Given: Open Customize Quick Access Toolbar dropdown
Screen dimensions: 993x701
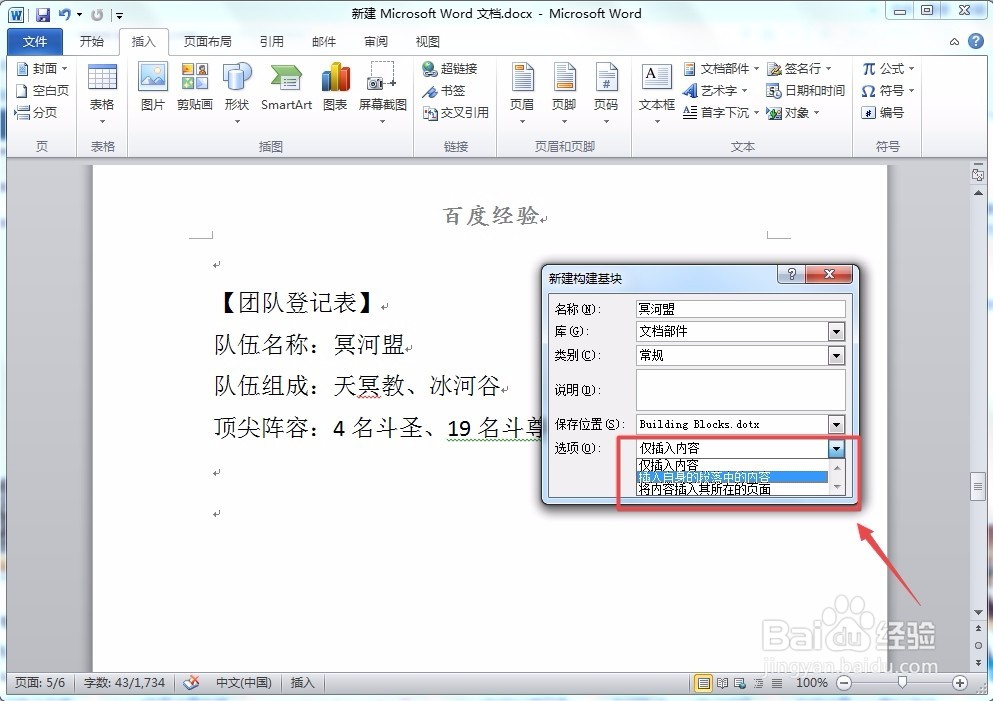Looking at the screenshot, I should 119,15.
